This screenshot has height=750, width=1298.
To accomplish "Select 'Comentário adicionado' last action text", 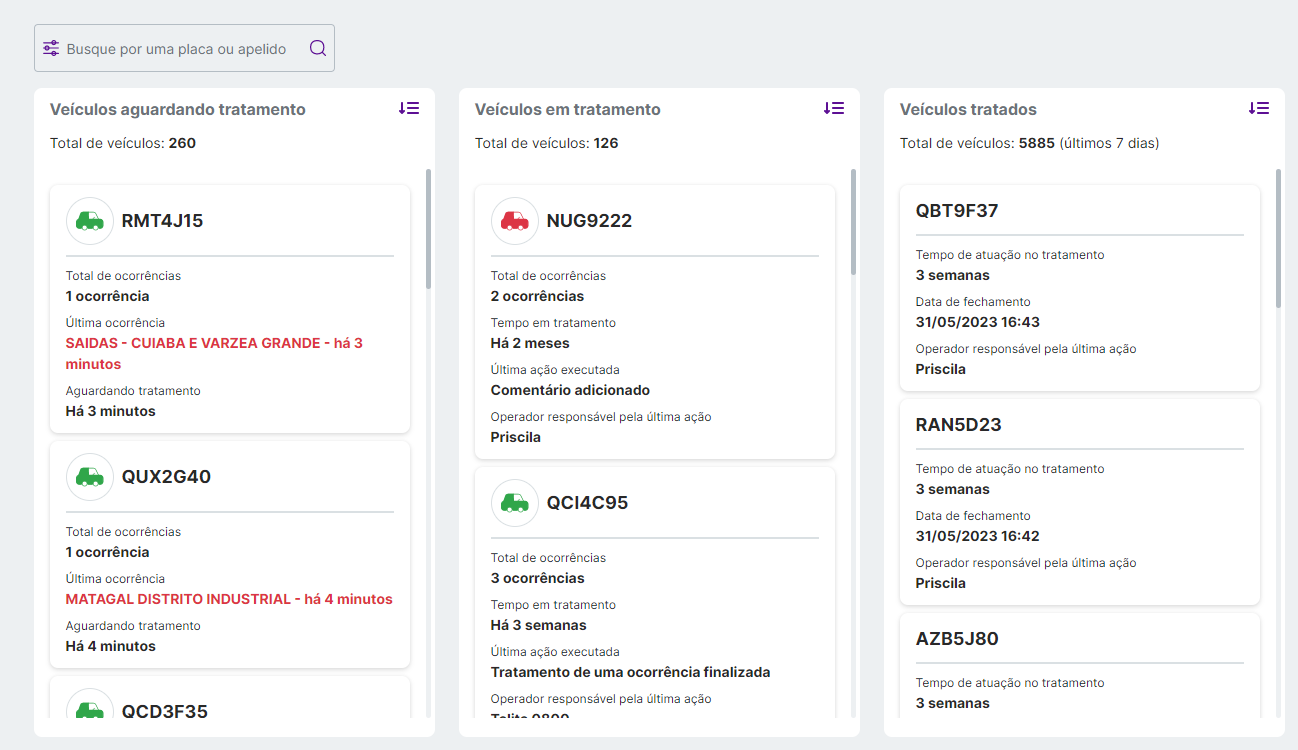I will 570,390.
